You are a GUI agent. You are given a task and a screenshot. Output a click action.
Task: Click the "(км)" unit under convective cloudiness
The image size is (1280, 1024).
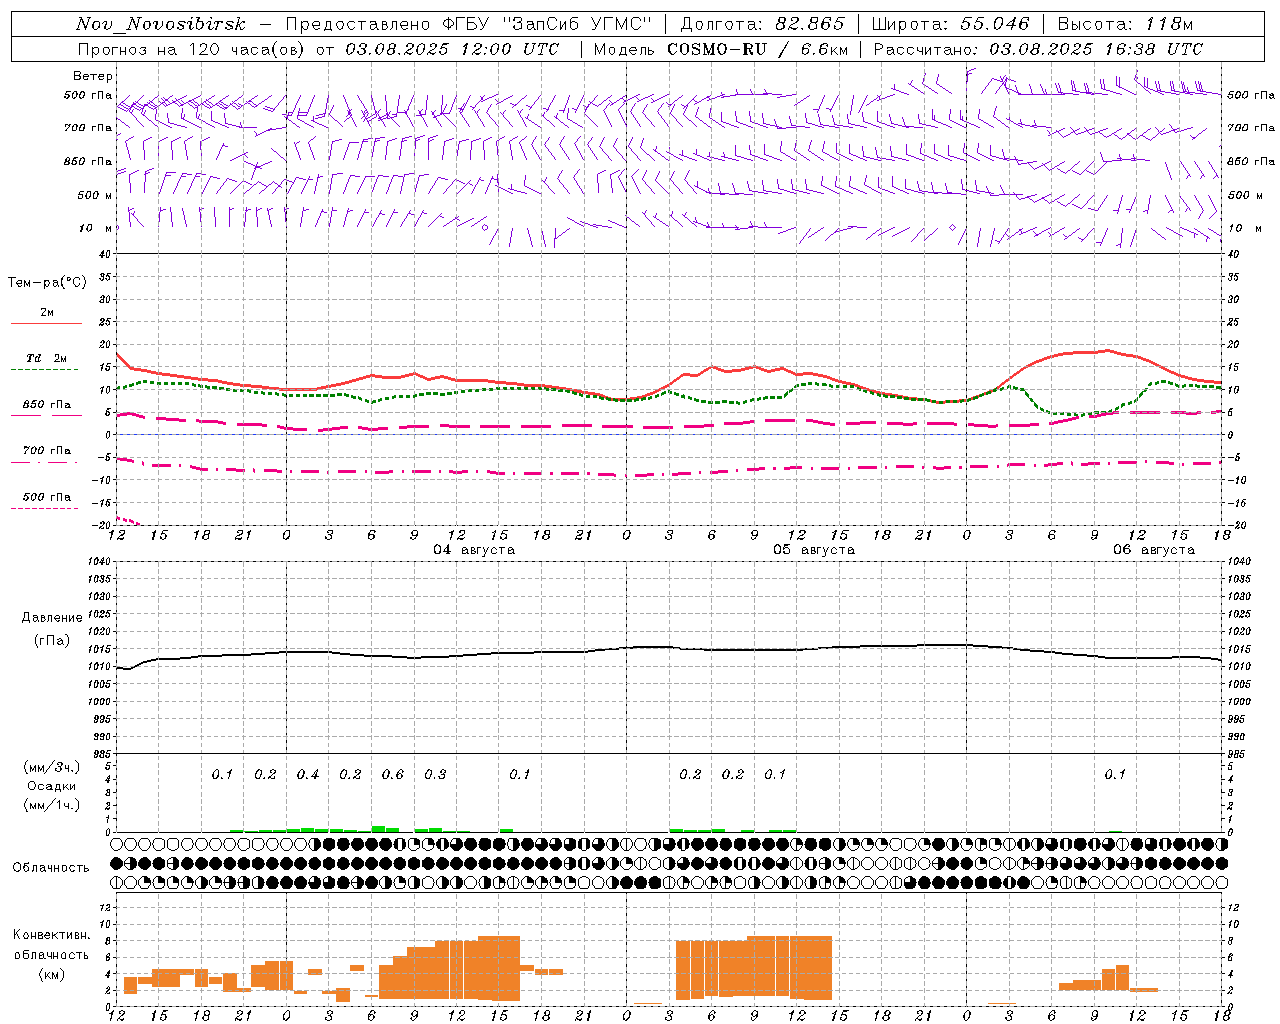pos(51,974)
